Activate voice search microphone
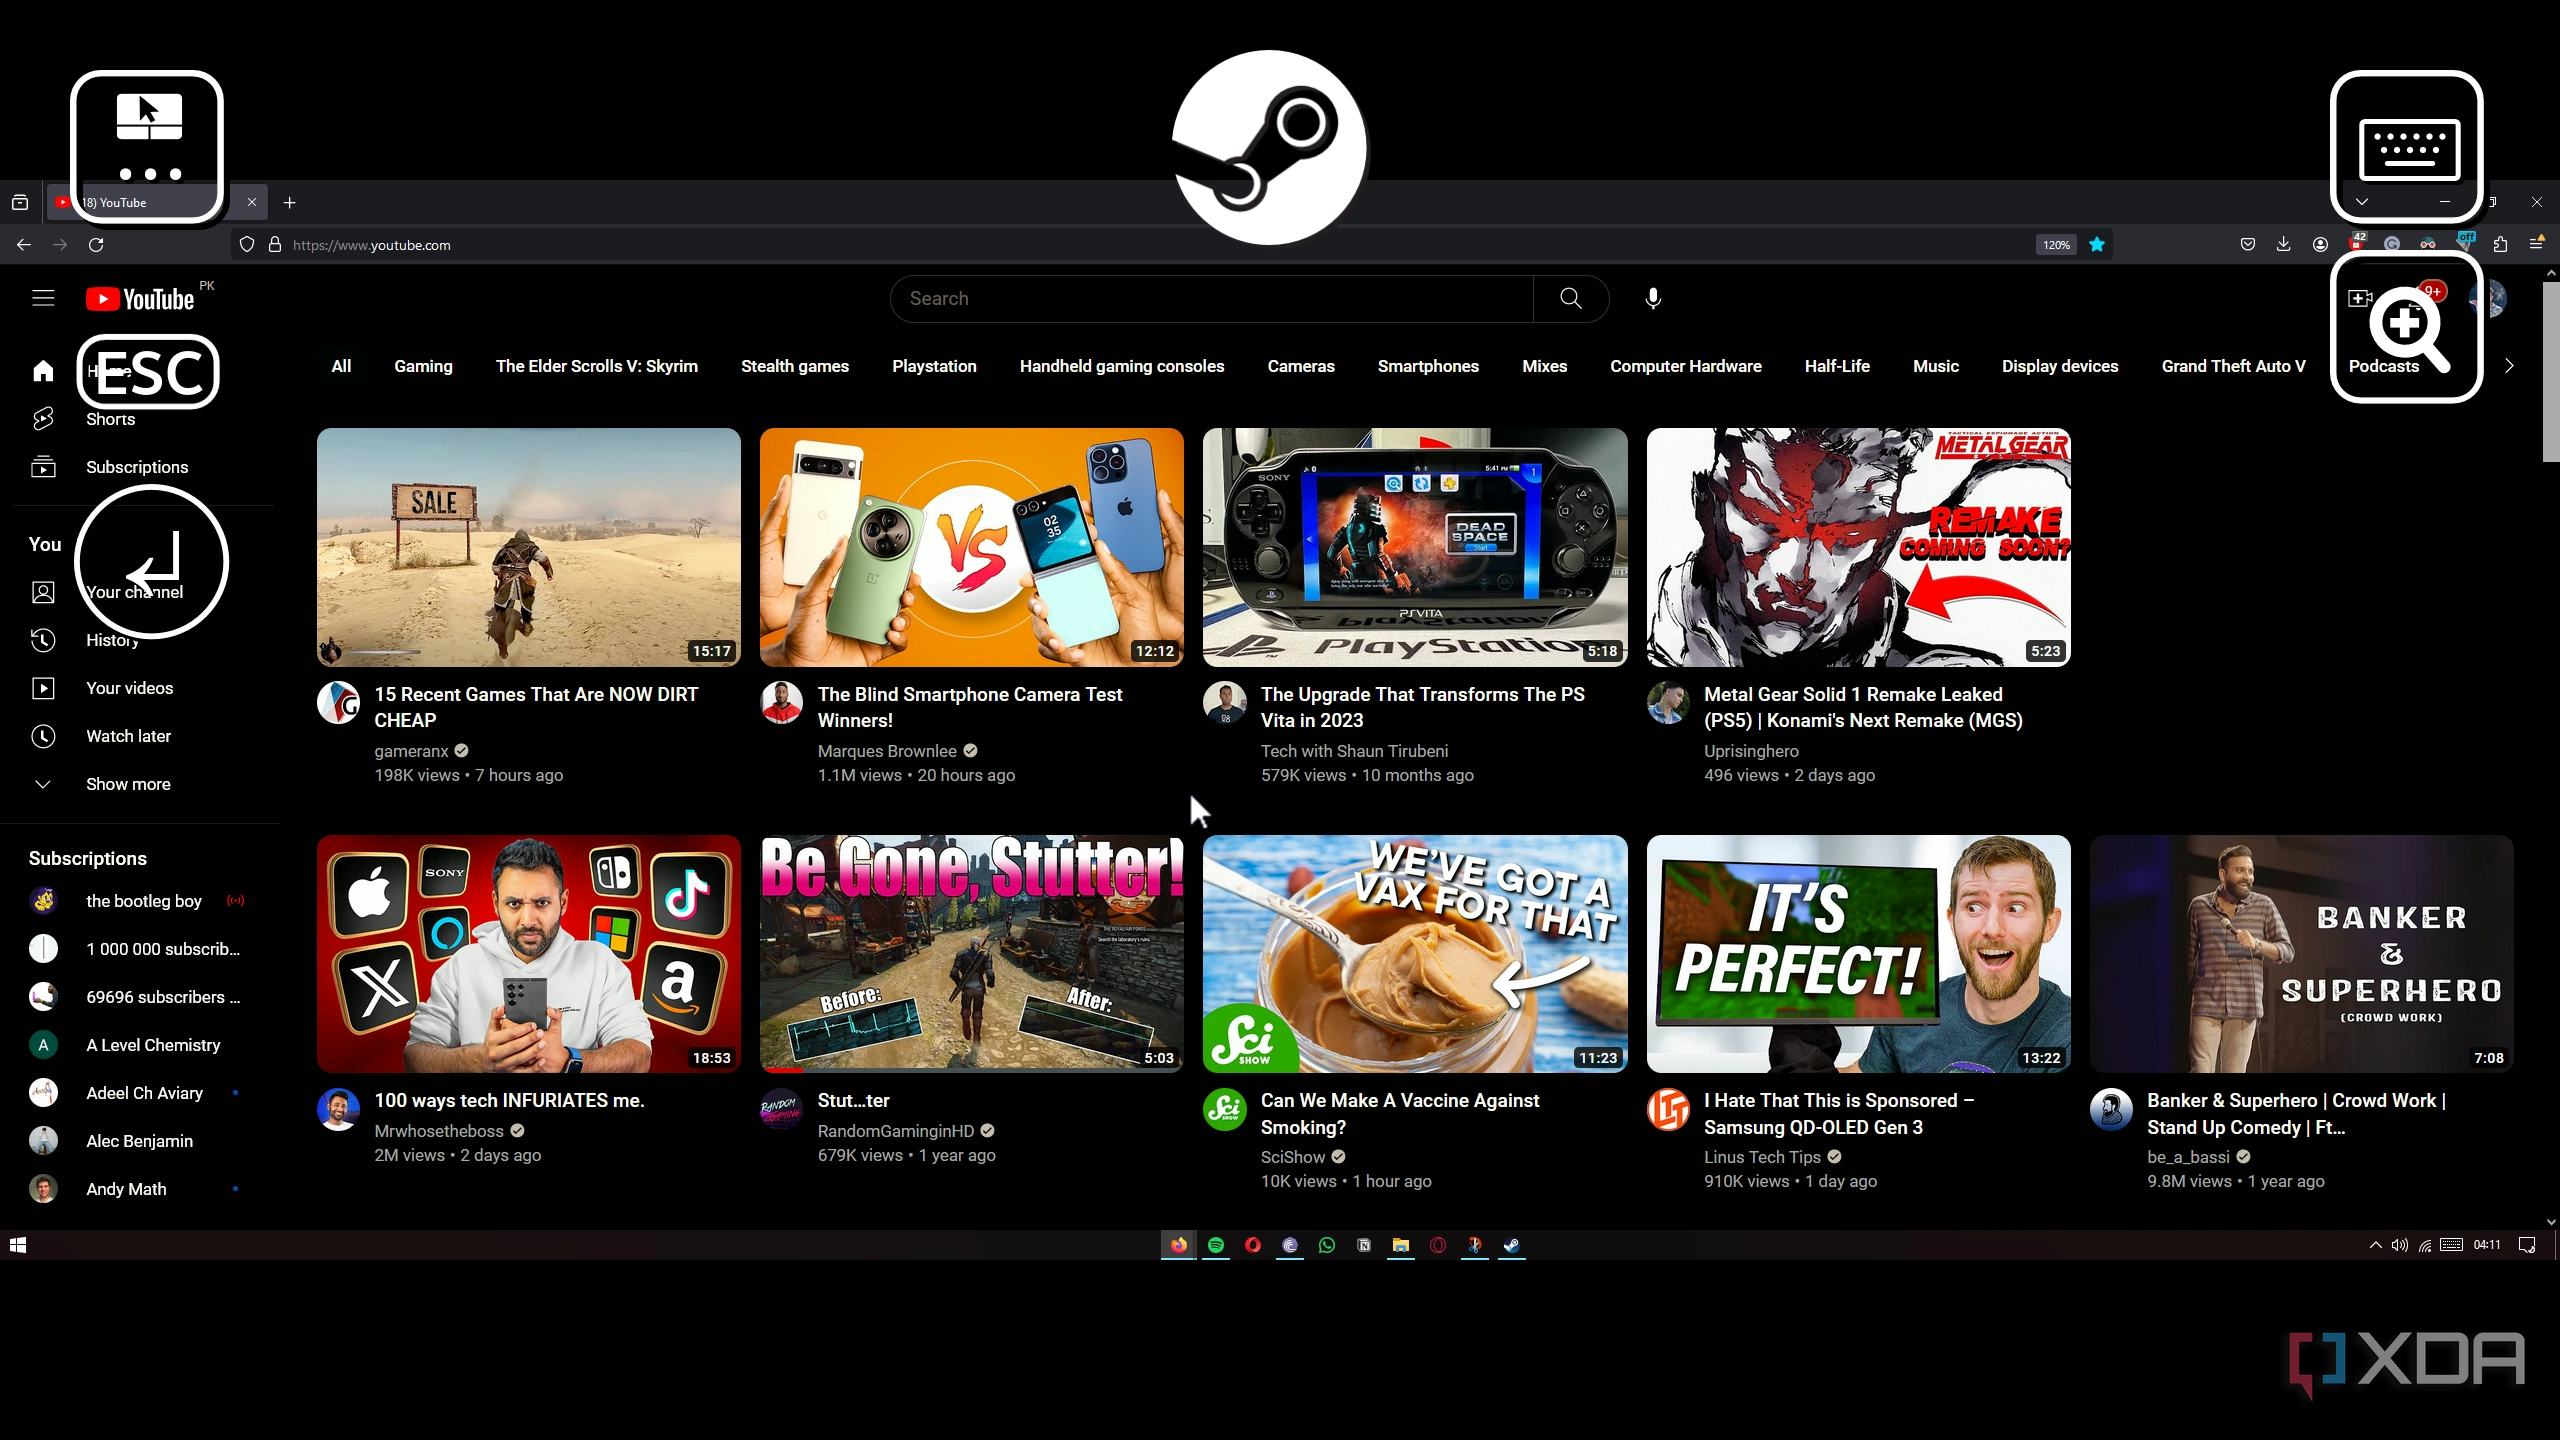The image size is (2560, 1440). point(1653,298)
